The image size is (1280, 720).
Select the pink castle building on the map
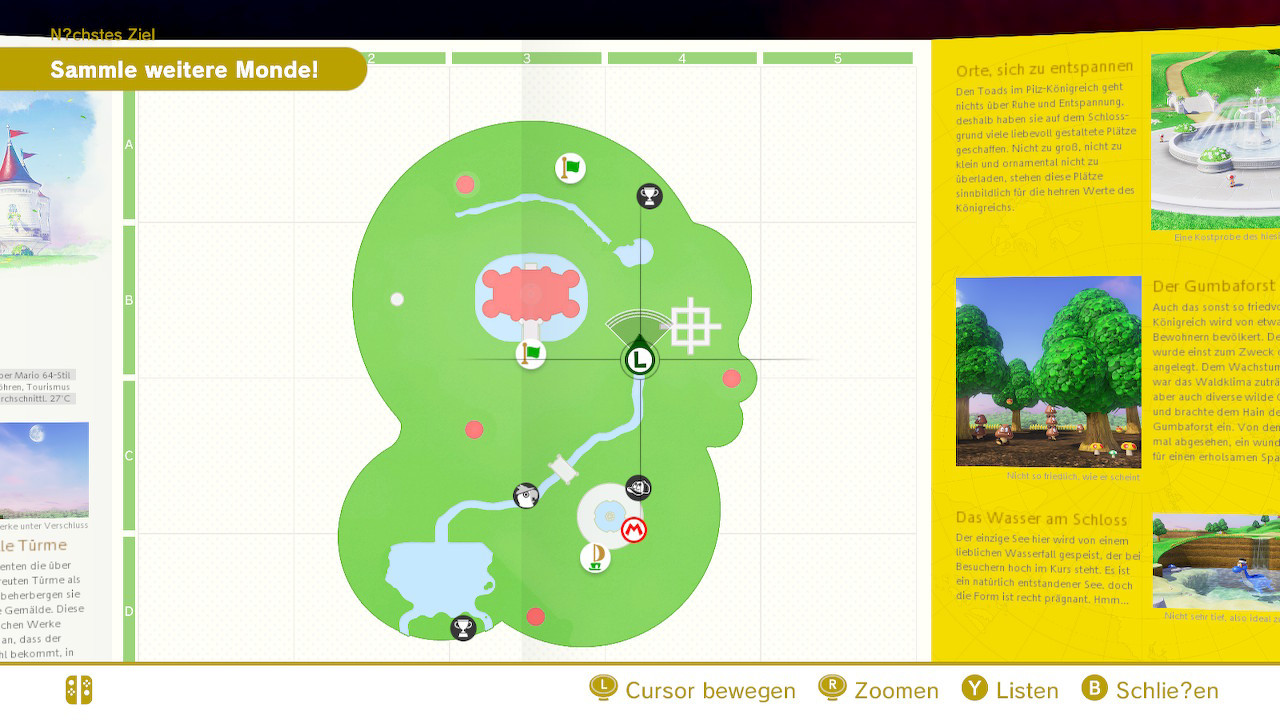[531, 294]
